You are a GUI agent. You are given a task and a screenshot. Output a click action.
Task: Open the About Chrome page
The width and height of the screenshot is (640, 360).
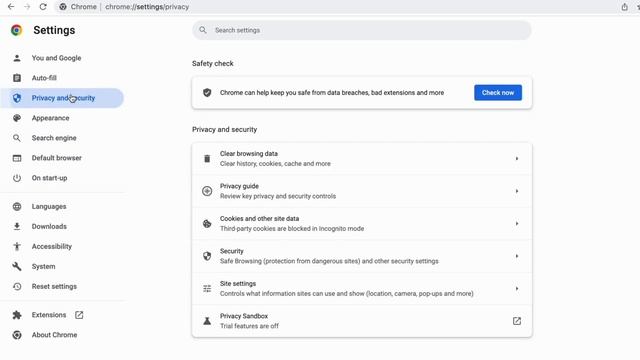(x=54, y=335)
